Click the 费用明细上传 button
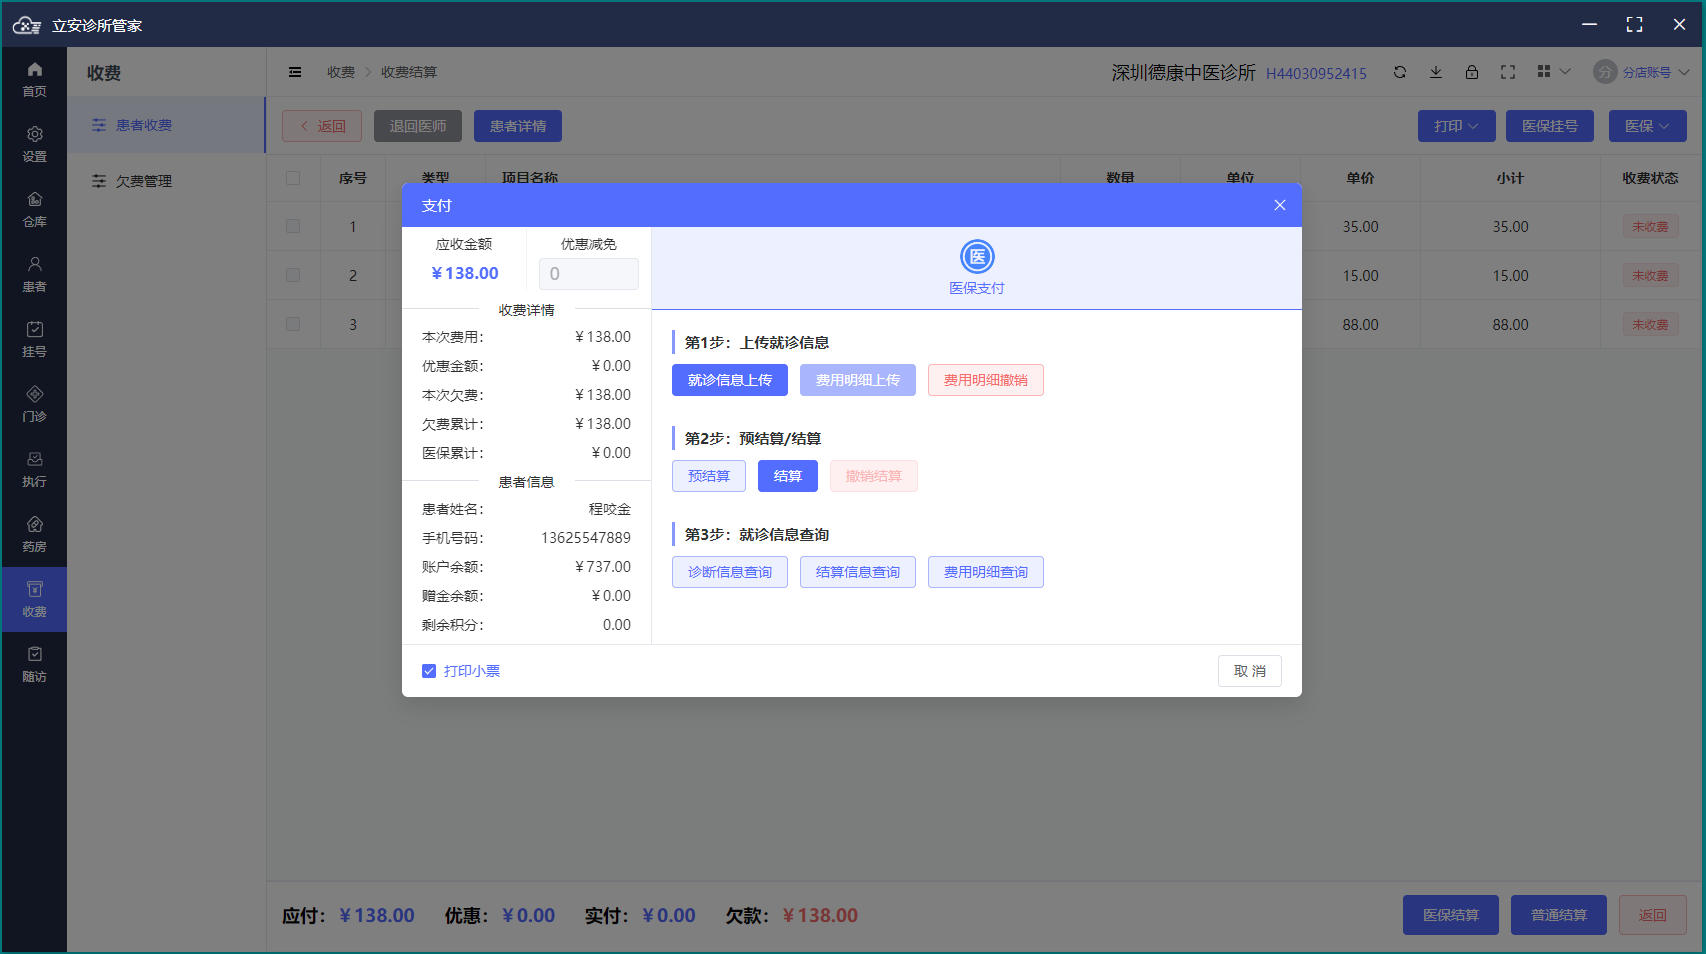This screenshot has height=954, width=1706. coord(858,380)
